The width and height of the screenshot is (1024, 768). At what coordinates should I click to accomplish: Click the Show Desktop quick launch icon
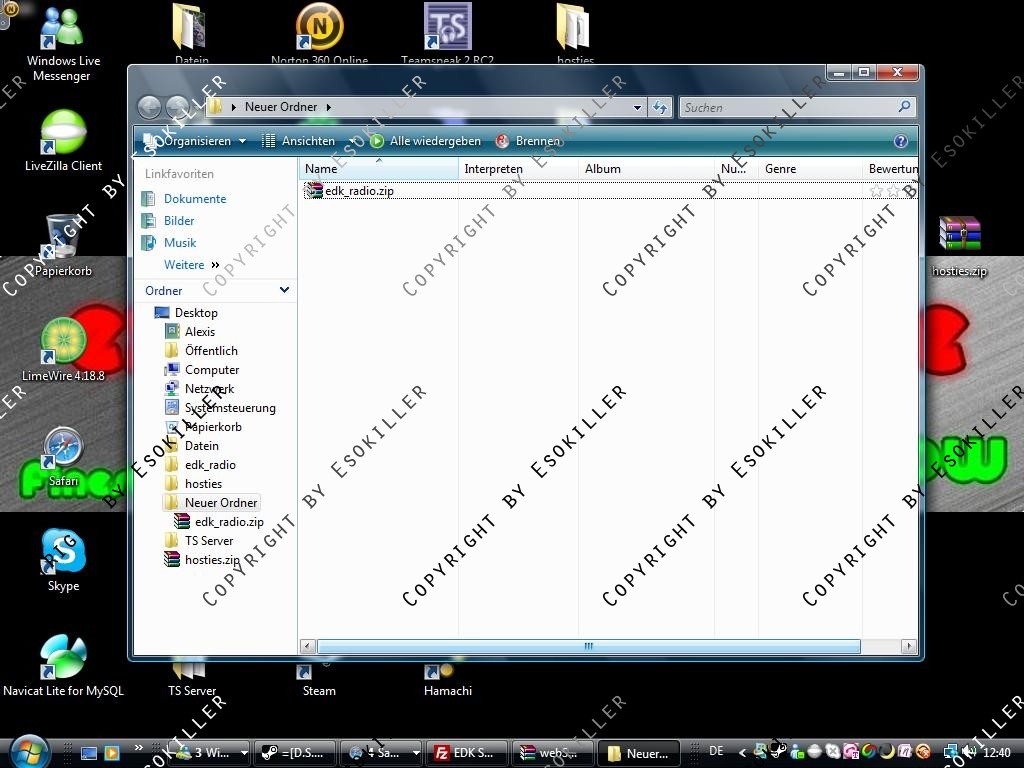pyautogui.click(x=89, y=753)
